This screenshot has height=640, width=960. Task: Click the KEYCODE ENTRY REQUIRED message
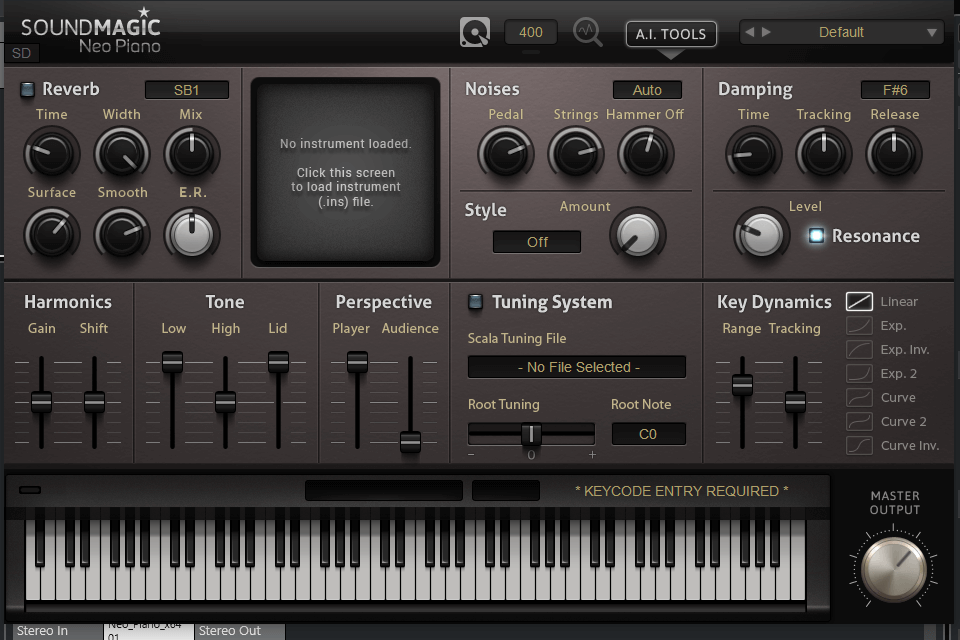[x=681, y=491]
